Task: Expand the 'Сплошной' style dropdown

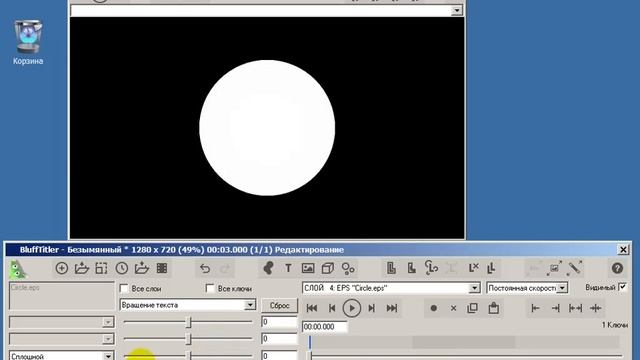Action: (x=108, y=356)
